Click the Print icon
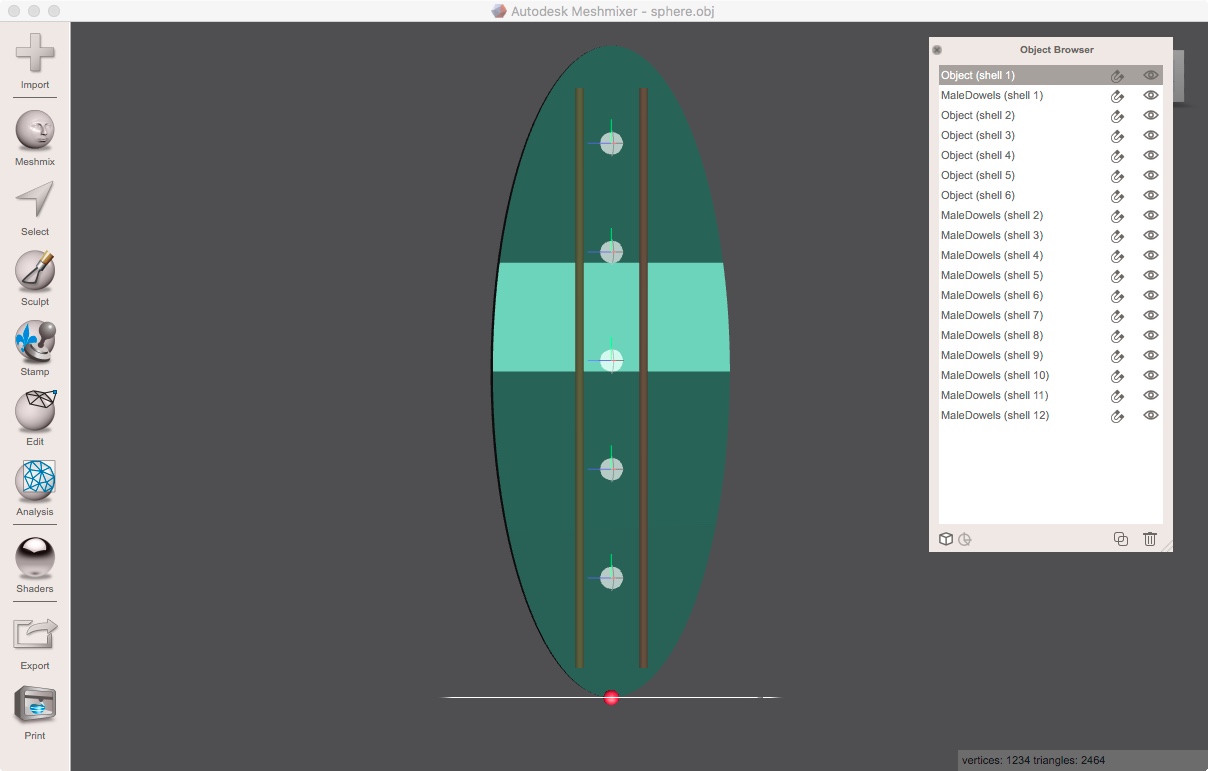This screenshot has height=771, width=1208. click(35, 705)
